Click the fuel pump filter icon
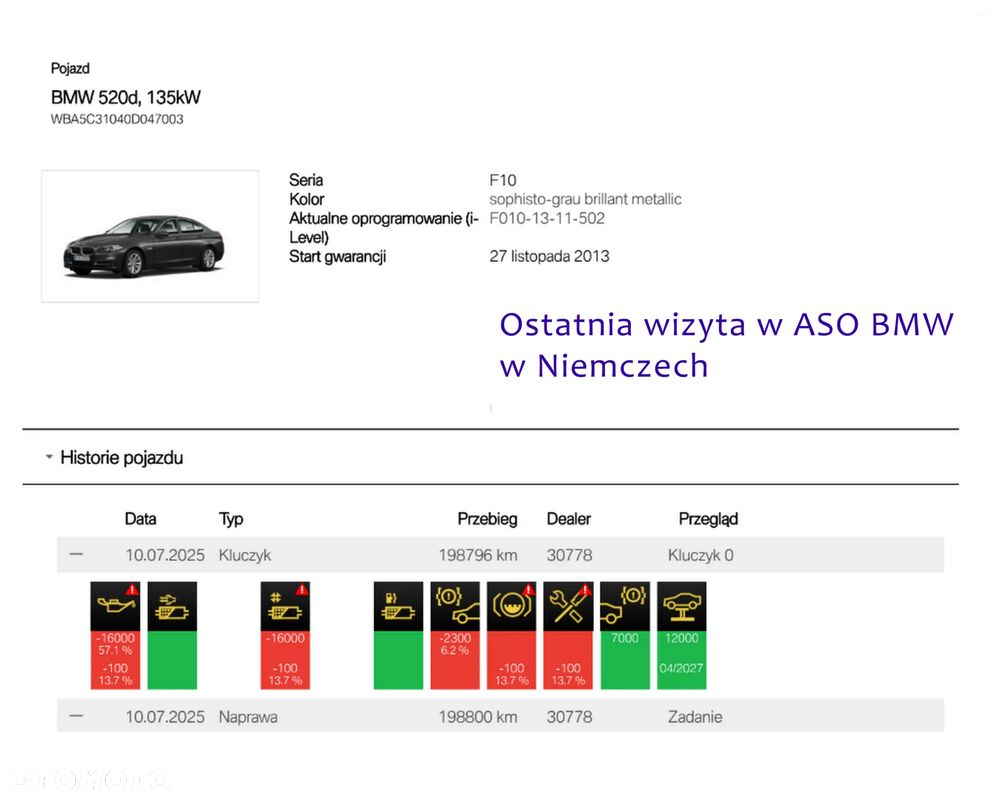1000x800 pixels. 398,606
